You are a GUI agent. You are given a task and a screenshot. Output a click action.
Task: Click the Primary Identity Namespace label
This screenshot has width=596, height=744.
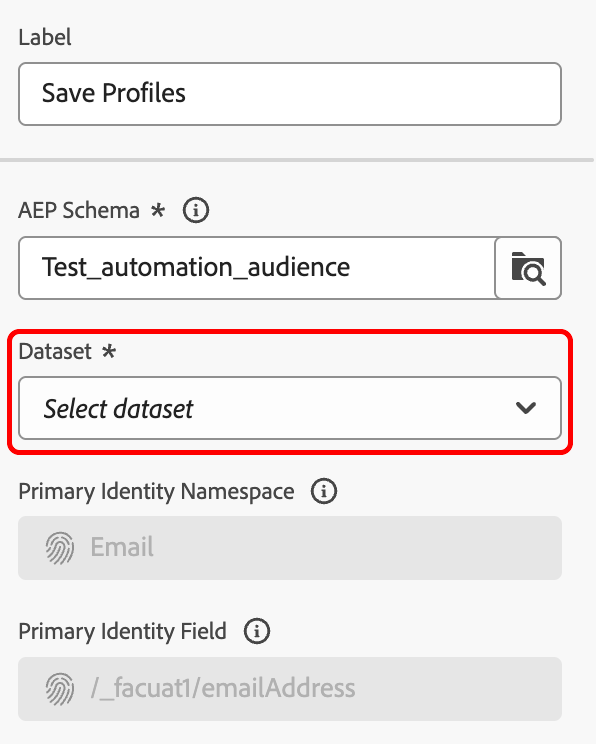coord(157,492)
